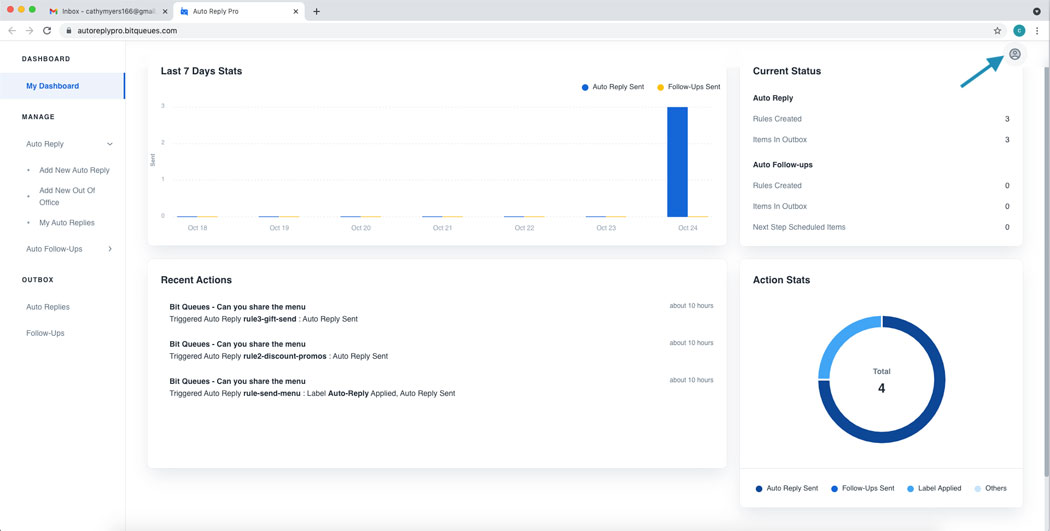Click Next Step Scheduled Items row
This screenshot has width=1050, height=531.
[x=881, y=227]
